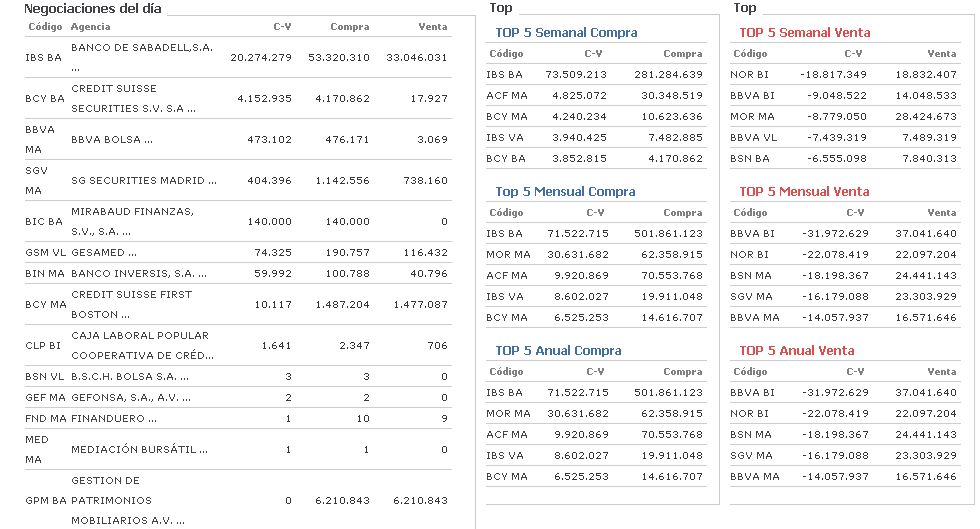Select the Top 5 Mensual Venta title
The height and width of the screenshot is (529, 980).
pyautogui.click(x=804, y=191)
